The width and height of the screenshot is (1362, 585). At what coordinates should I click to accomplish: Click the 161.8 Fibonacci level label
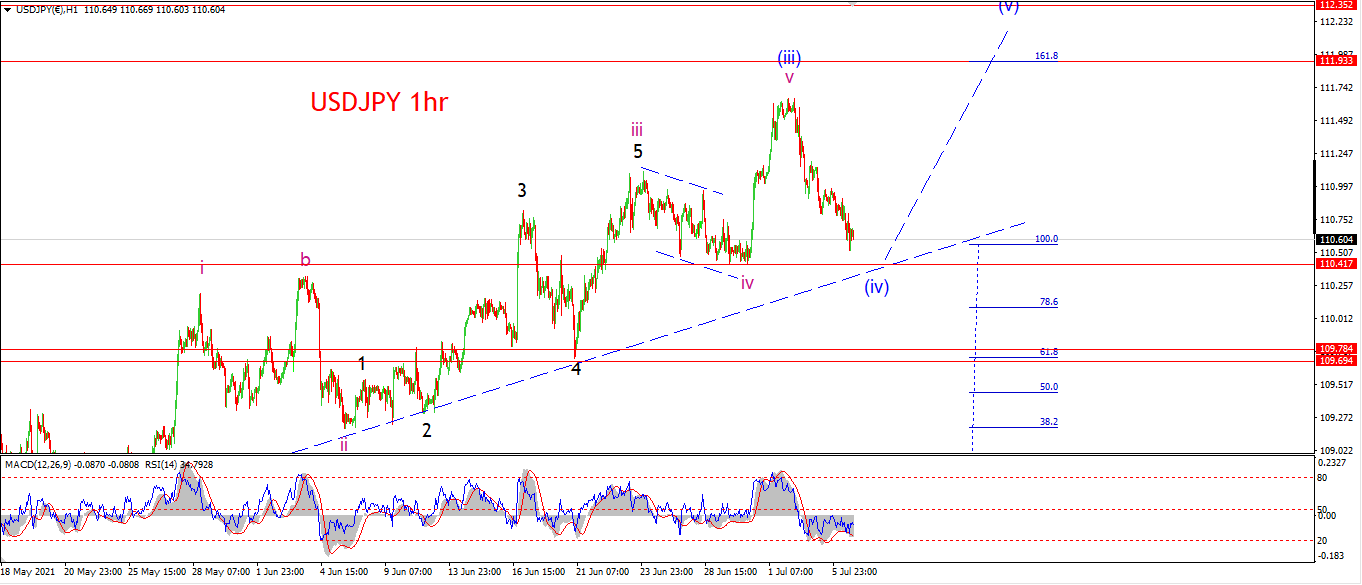(x=1046, y=56)
